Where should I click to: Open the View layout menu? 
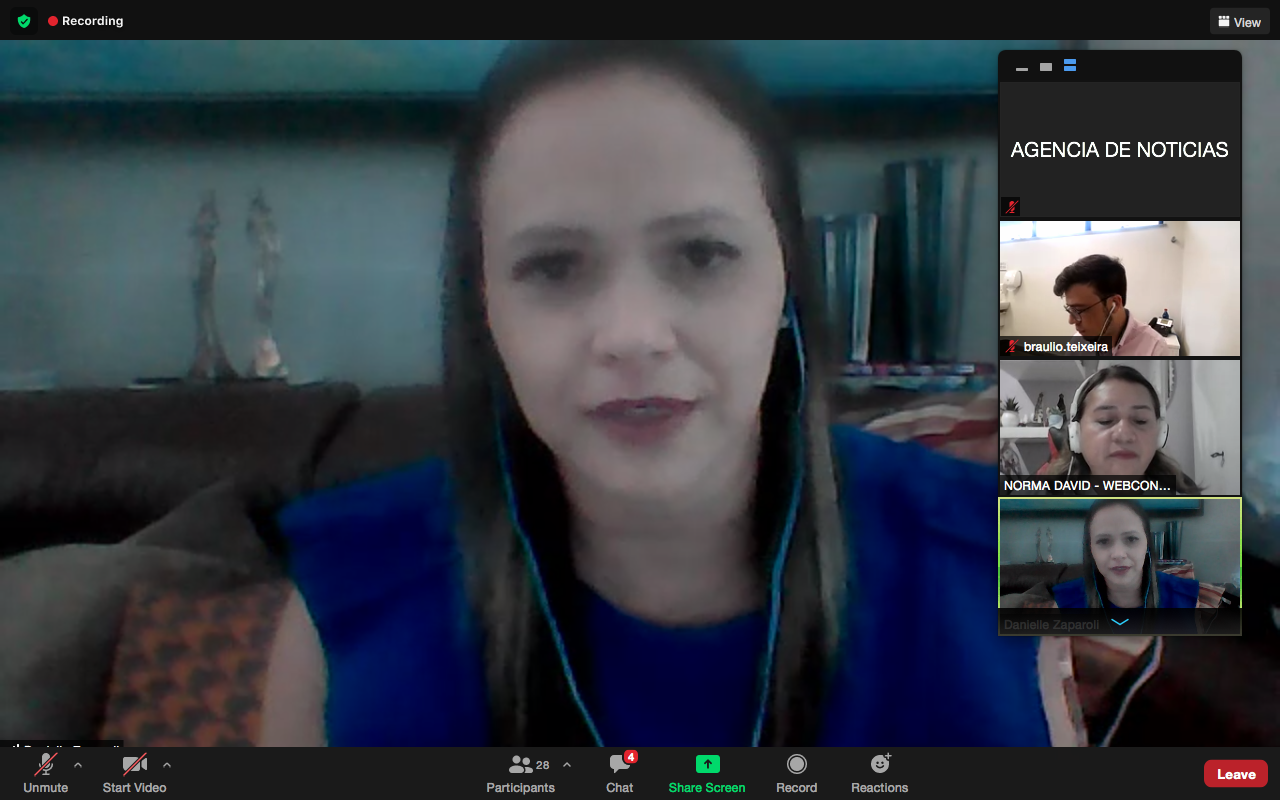[1239, 22]
